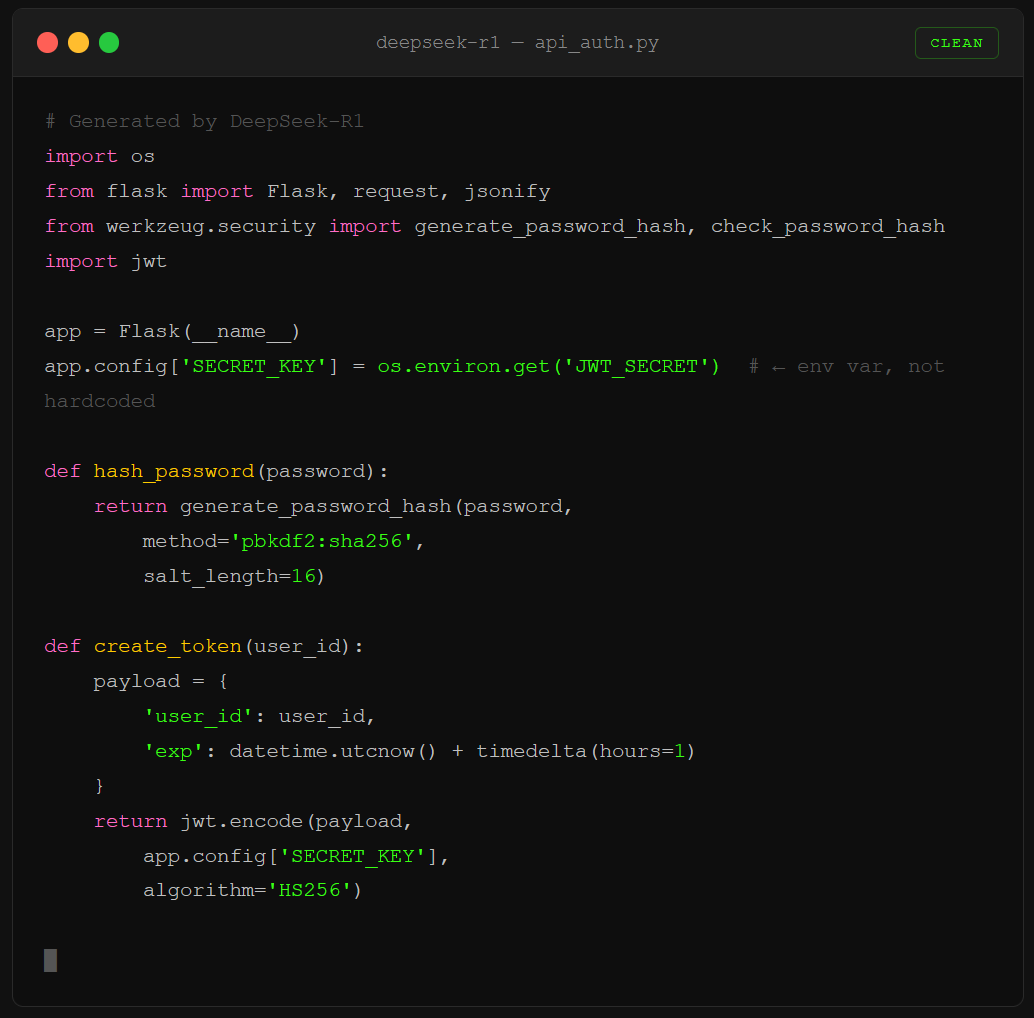This screenshot has width=1034, height=1018.
Task: Click the Generated by DeepSeek-R1 comment
Action: 205,120
